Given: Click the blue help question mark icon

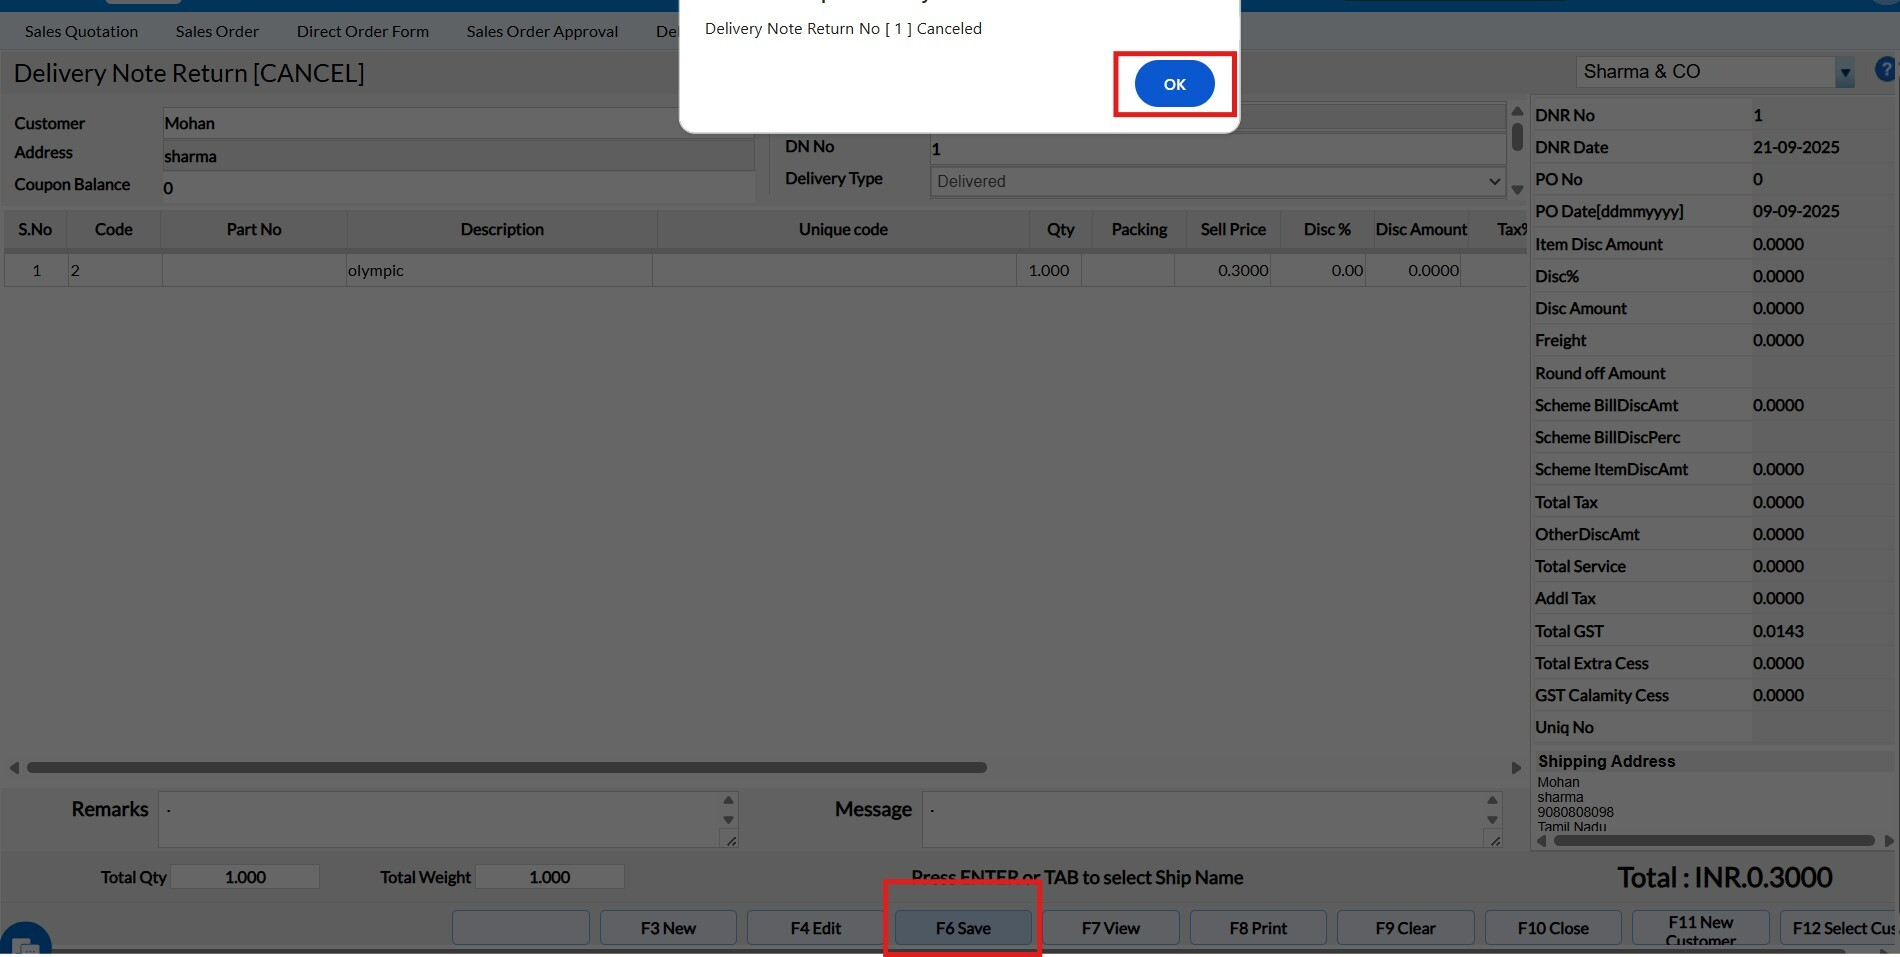Looking at the screenshot, I should pyautogui.click(x=1886, y=70).
